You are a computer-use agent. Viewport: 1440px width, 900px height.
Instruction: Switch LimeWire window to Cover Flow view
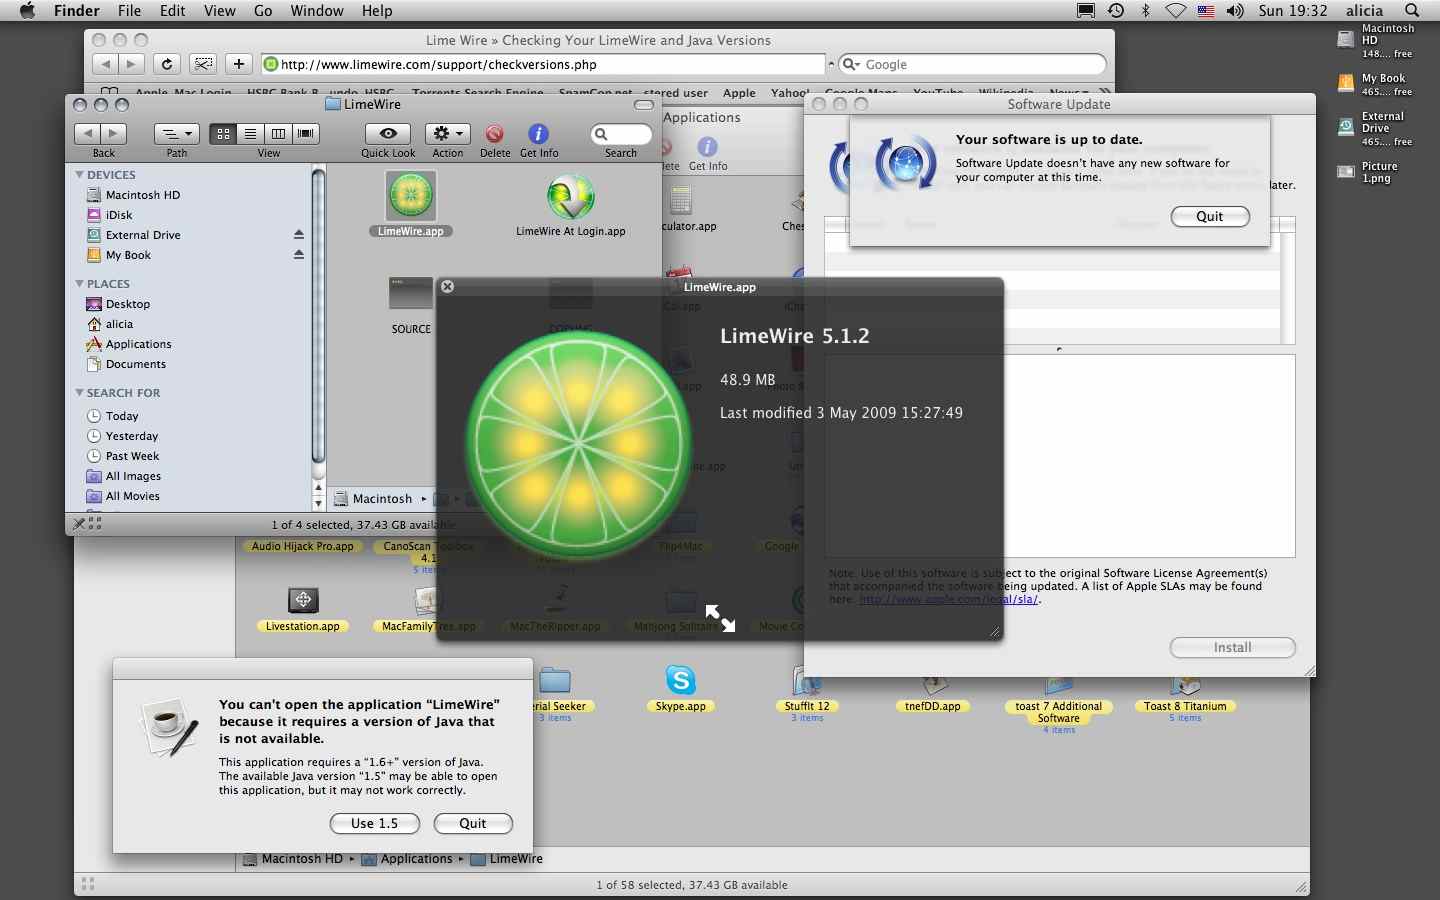click(x=306, y=133)
